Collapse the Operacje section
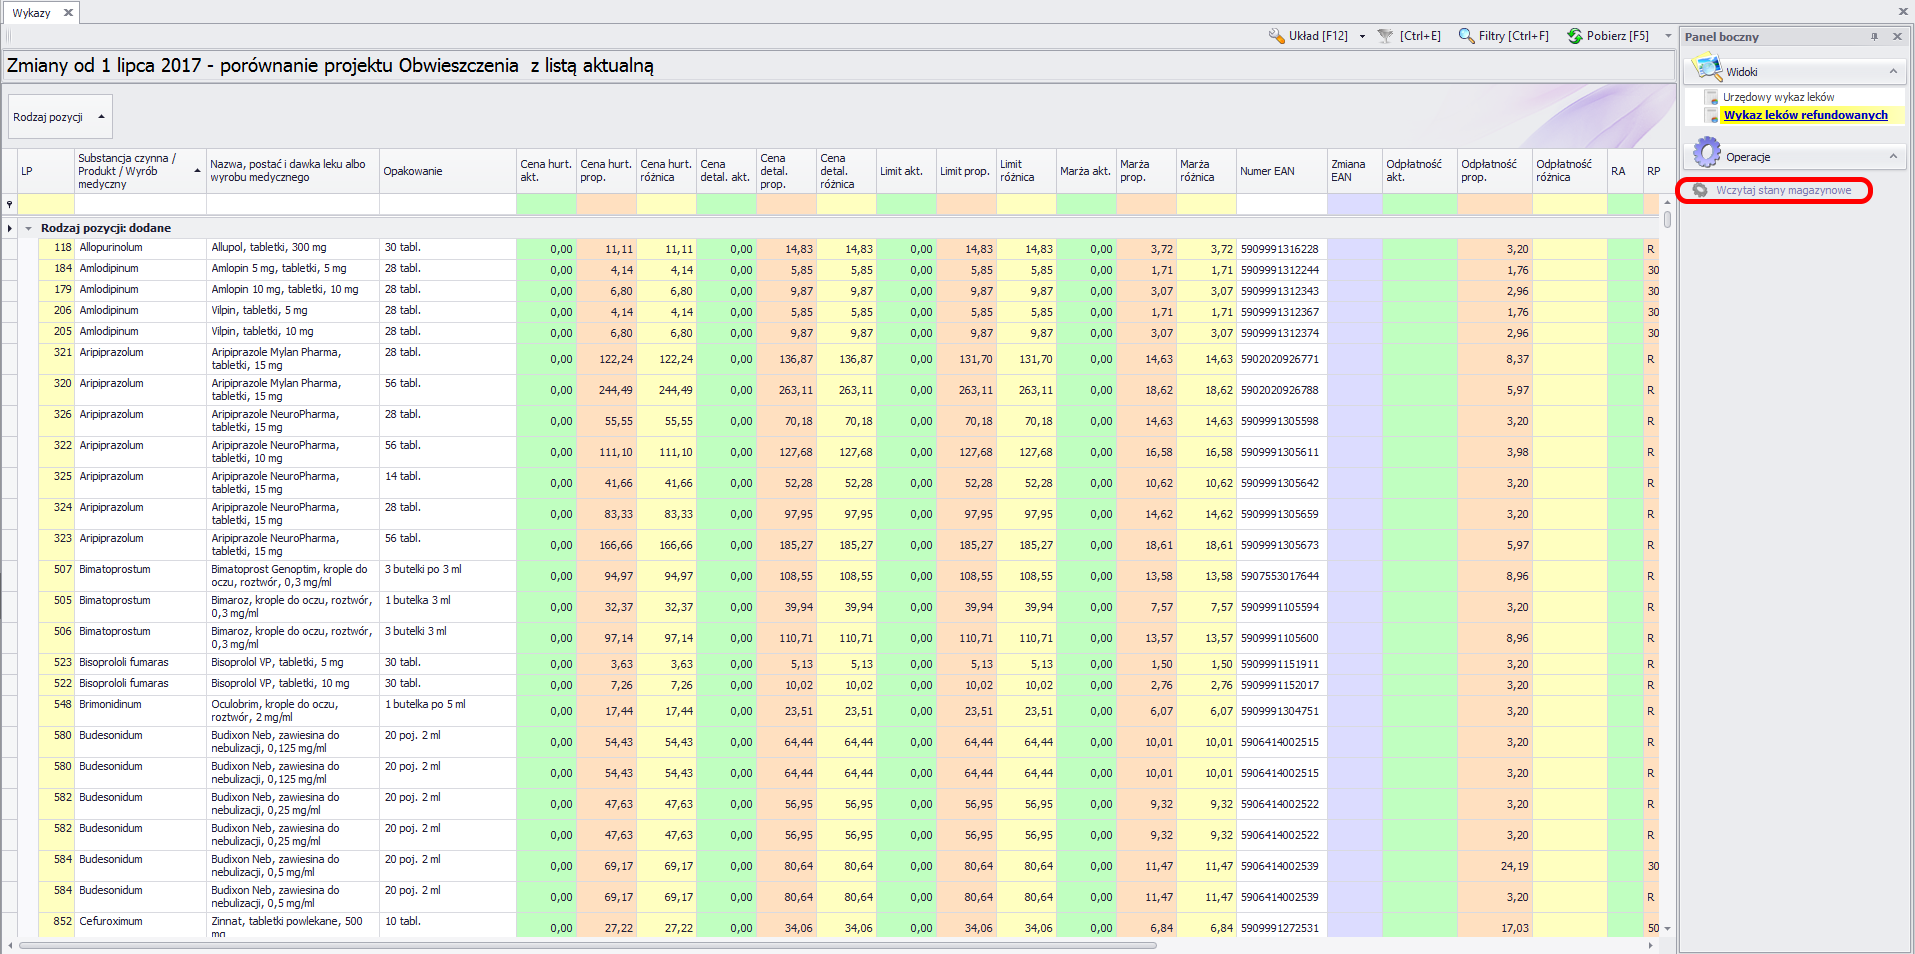The height and width of the screenshot is (954, 1915). 1893,157
